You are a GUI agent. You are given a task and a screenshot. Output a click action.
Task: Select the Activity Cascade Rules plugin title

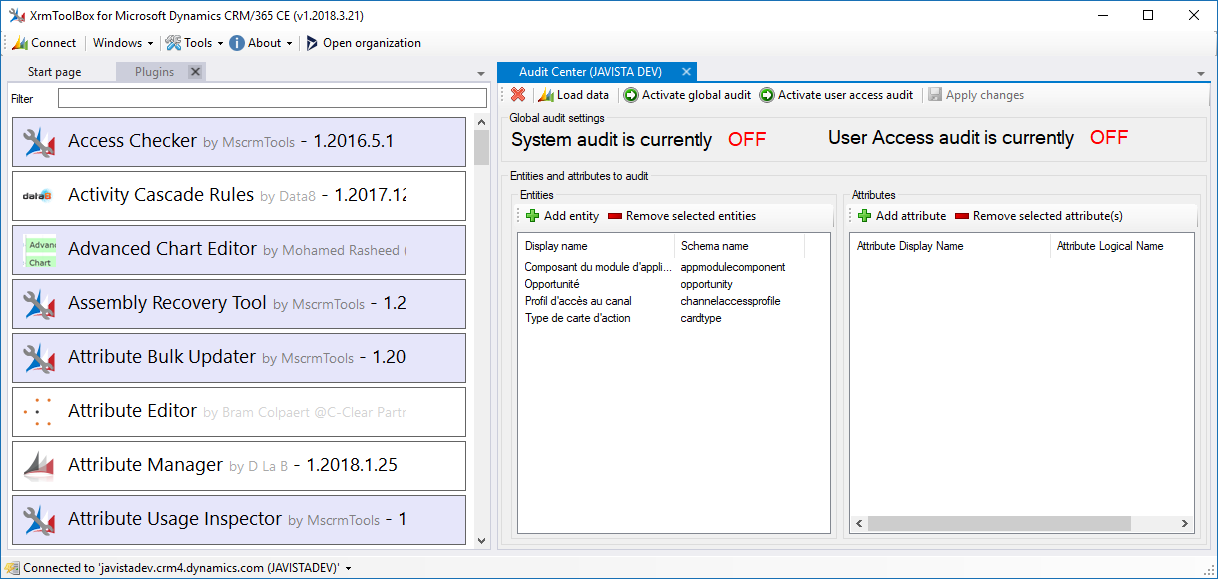click(161, 195)
